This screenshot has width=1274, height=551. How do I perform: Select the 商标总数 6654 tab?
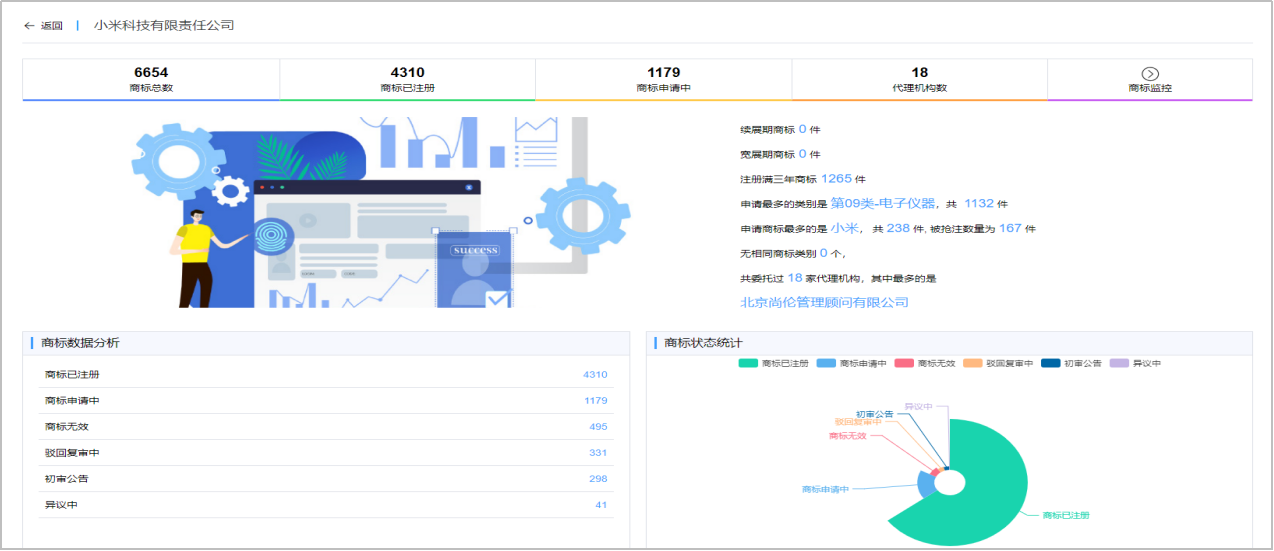pos(151,79)
